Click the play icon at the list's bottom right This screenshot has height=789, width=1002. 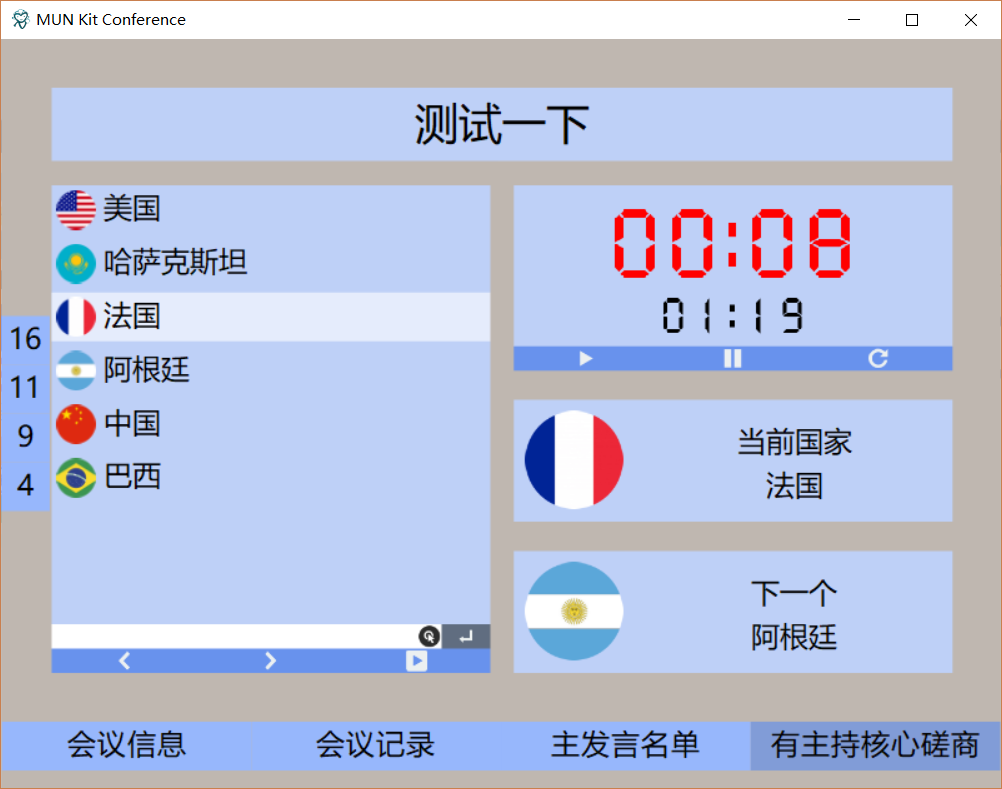(416, 660)
